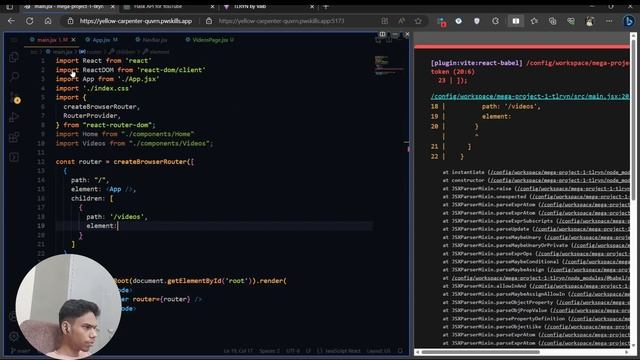Click the right pane URL ending in 5173

[x=281, y=21]
